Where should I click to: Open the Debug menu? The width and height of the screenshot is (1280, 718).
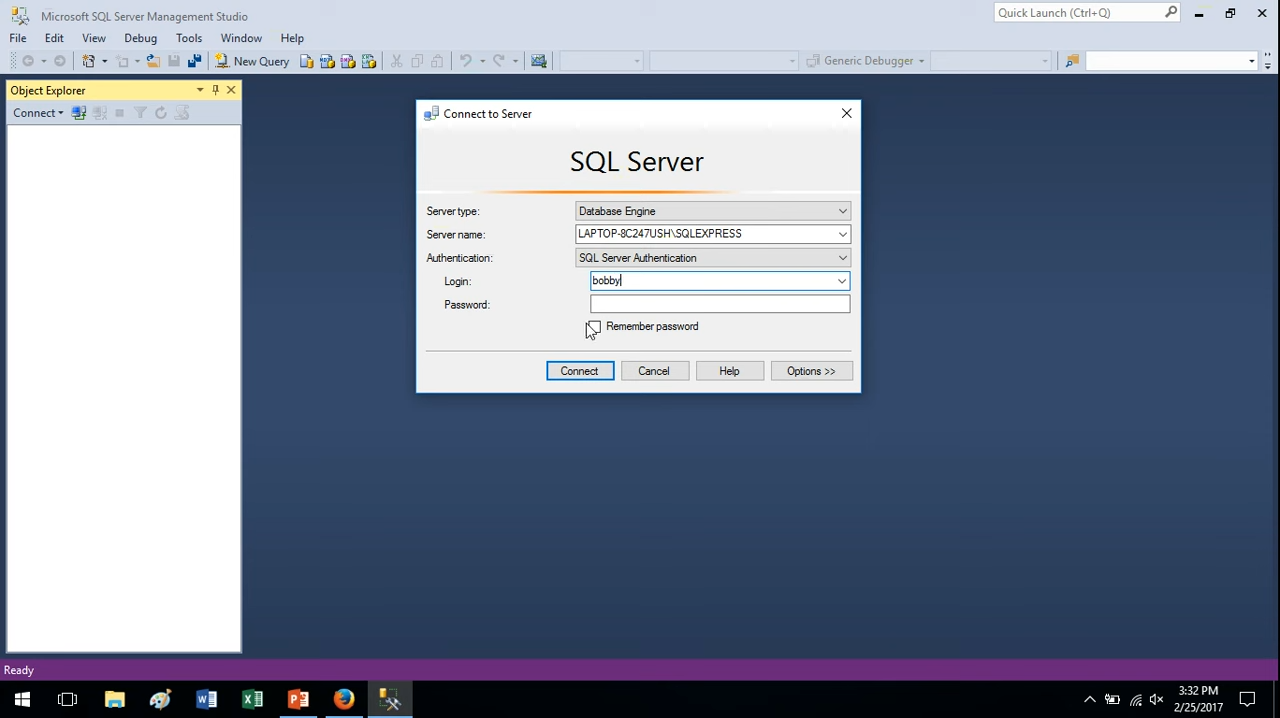click(x=140, y=38)
